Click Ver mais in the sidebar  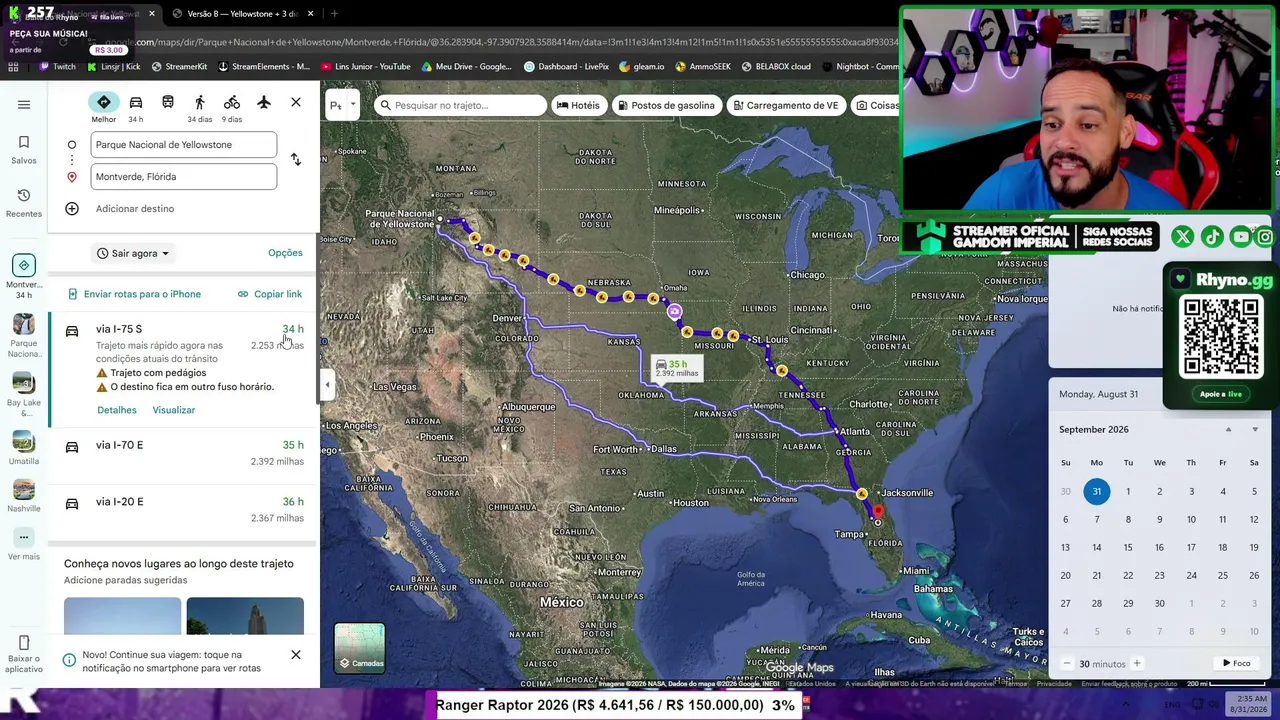pos(24,546)
